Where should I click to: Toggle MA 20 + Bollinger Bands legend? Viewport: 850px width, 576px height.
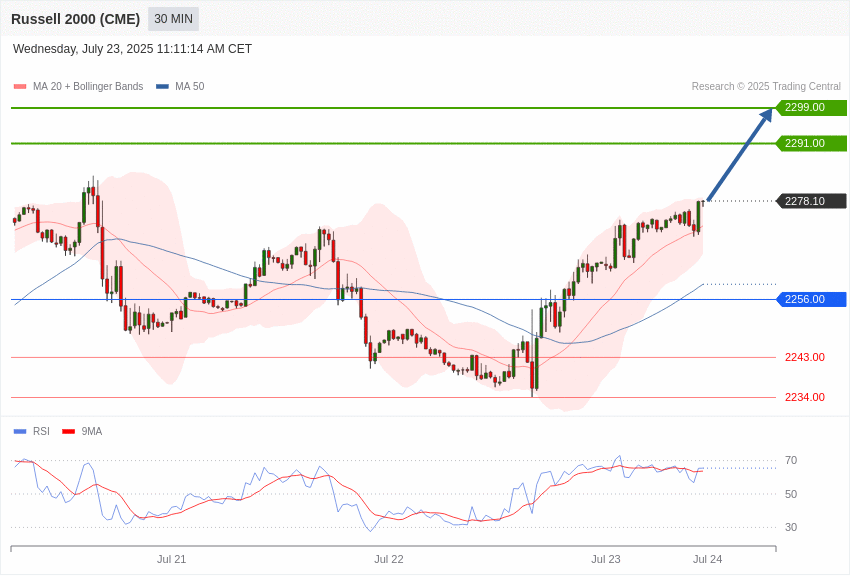click(79, 86)
